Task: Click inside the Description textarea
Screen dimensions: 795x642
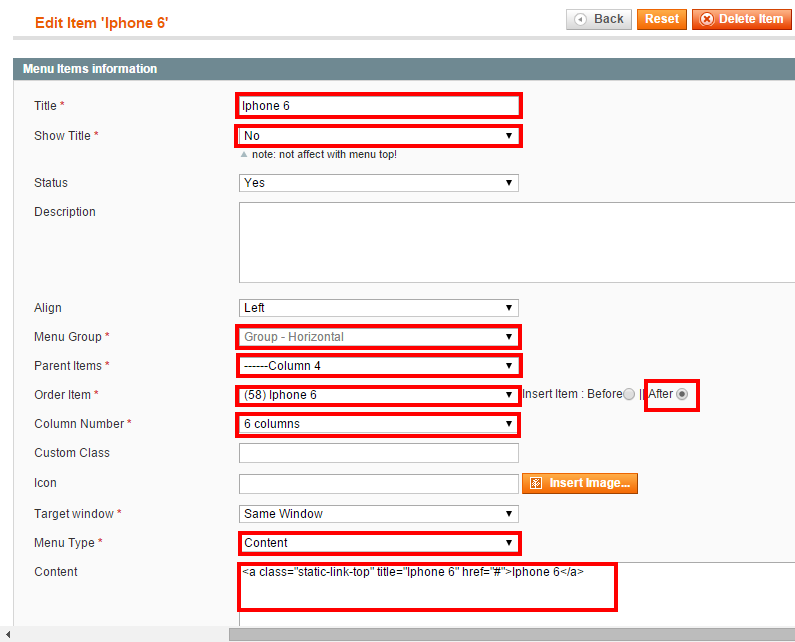Action: tap(517, 242)
